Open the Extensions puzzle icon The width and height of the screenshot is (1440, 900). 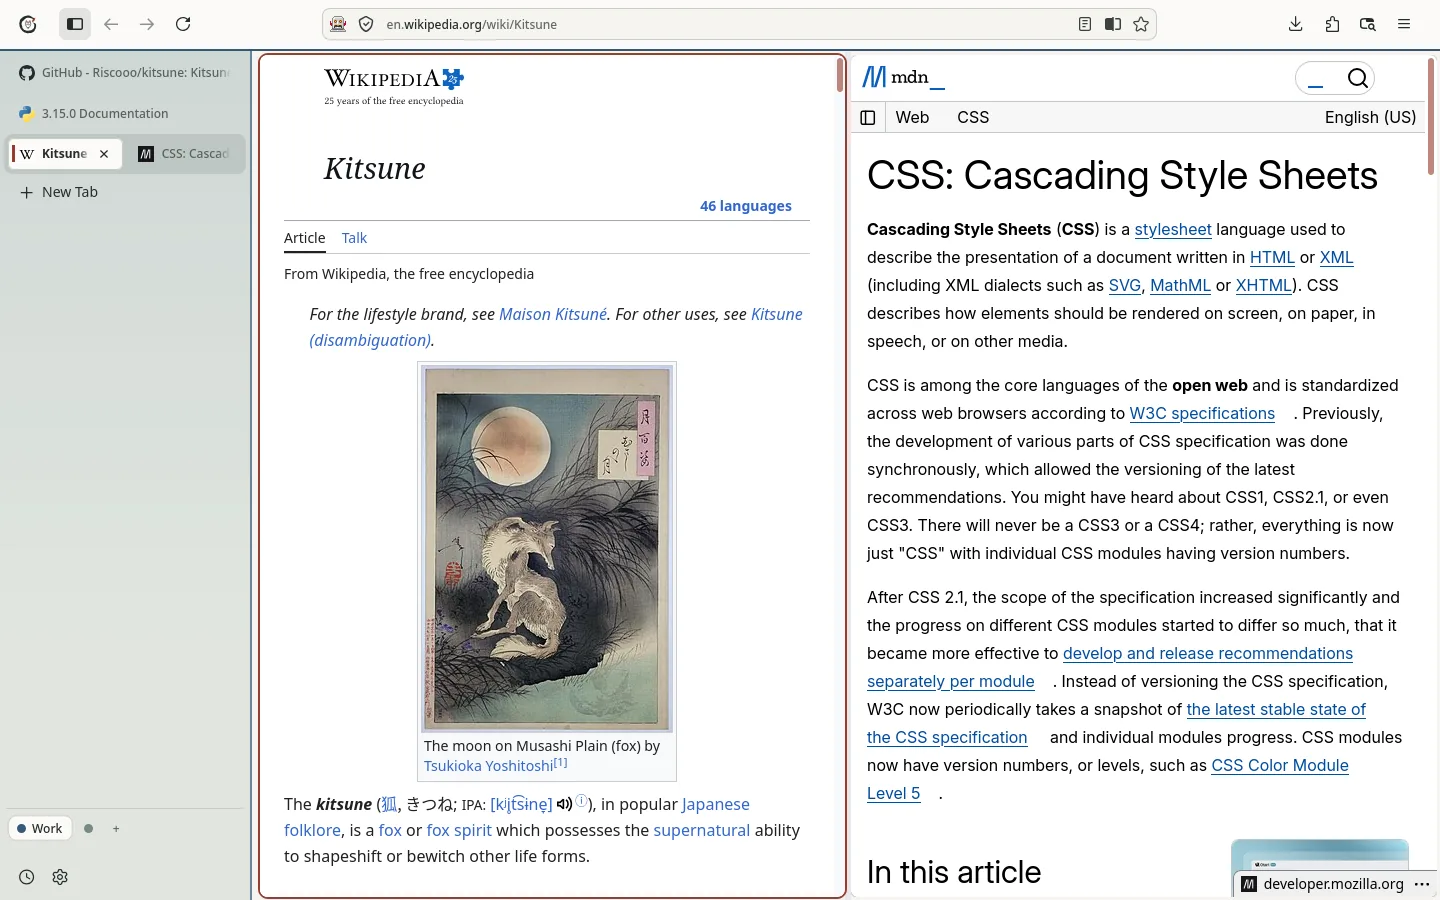(x=1332, y=24)
